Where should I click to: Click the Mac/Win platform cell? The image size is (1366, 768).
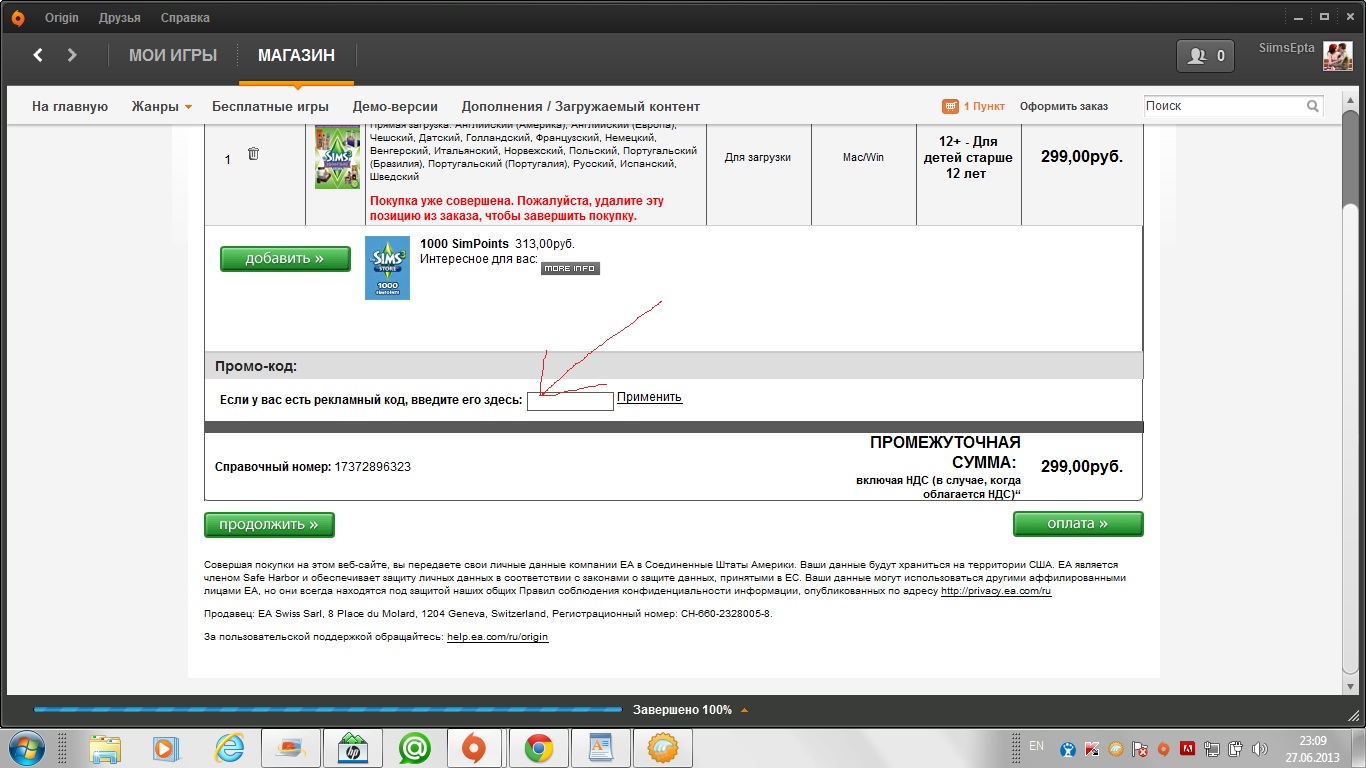[864, 158]
